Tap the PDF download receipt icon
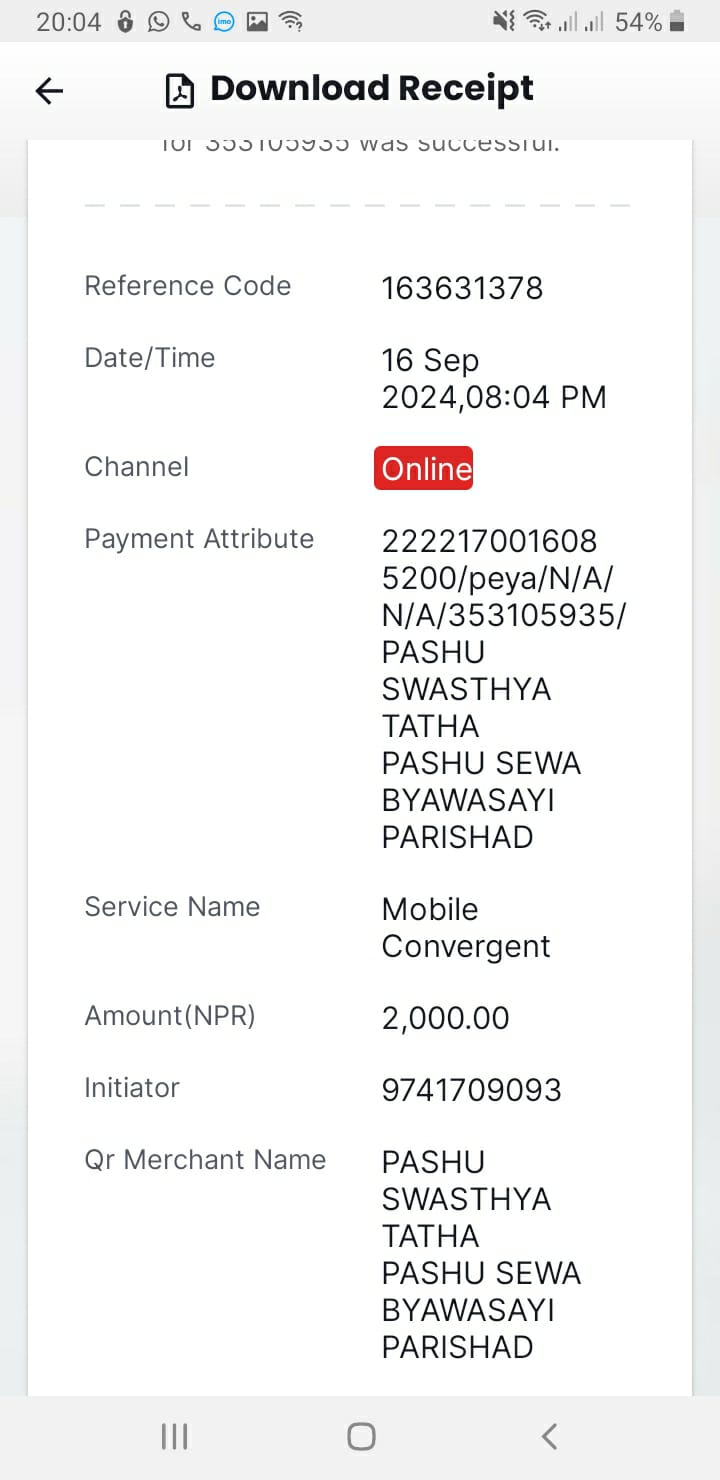This screenshot has height=1480, width=720. point(180,91)
